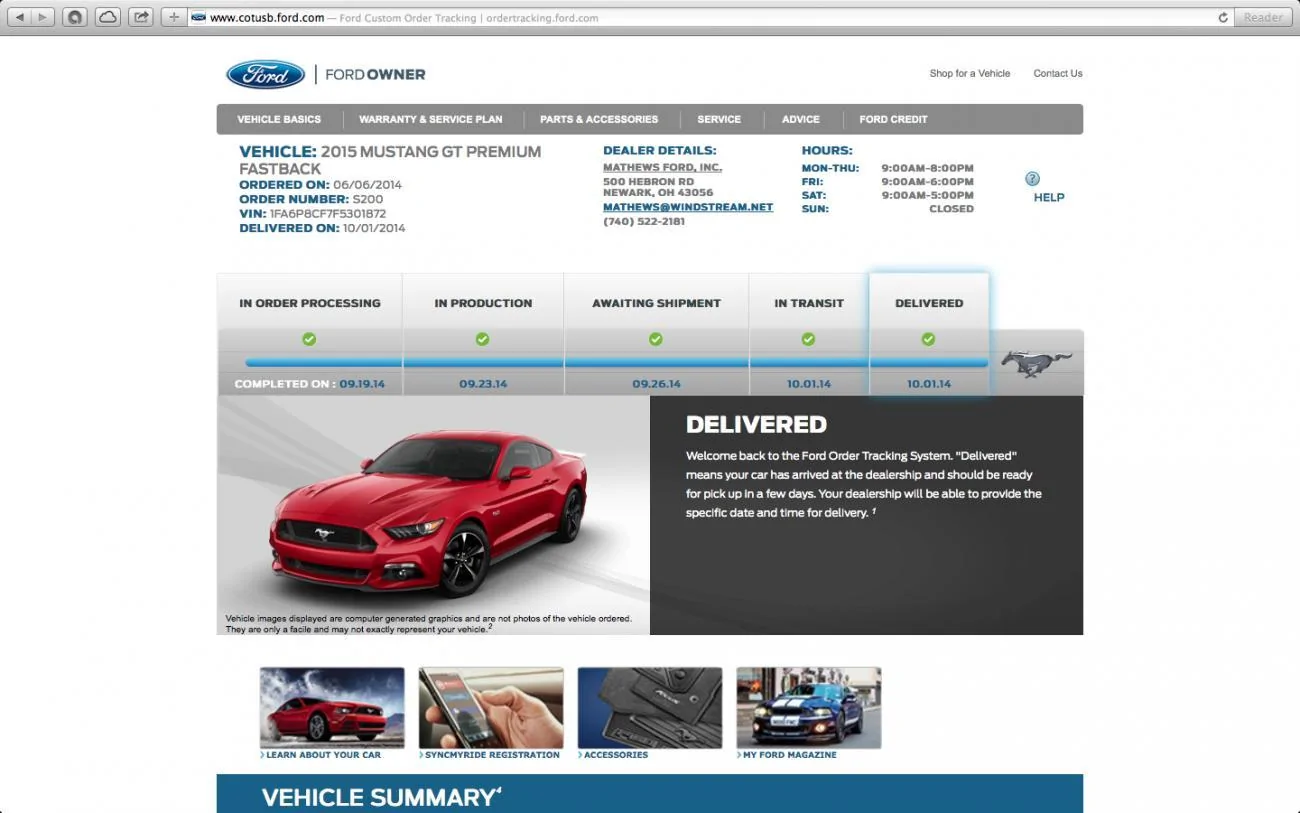Click green checkmark under In Production
Image resolution: width=1300 pixels, height=813 pixels.
(x=483, y=339)
